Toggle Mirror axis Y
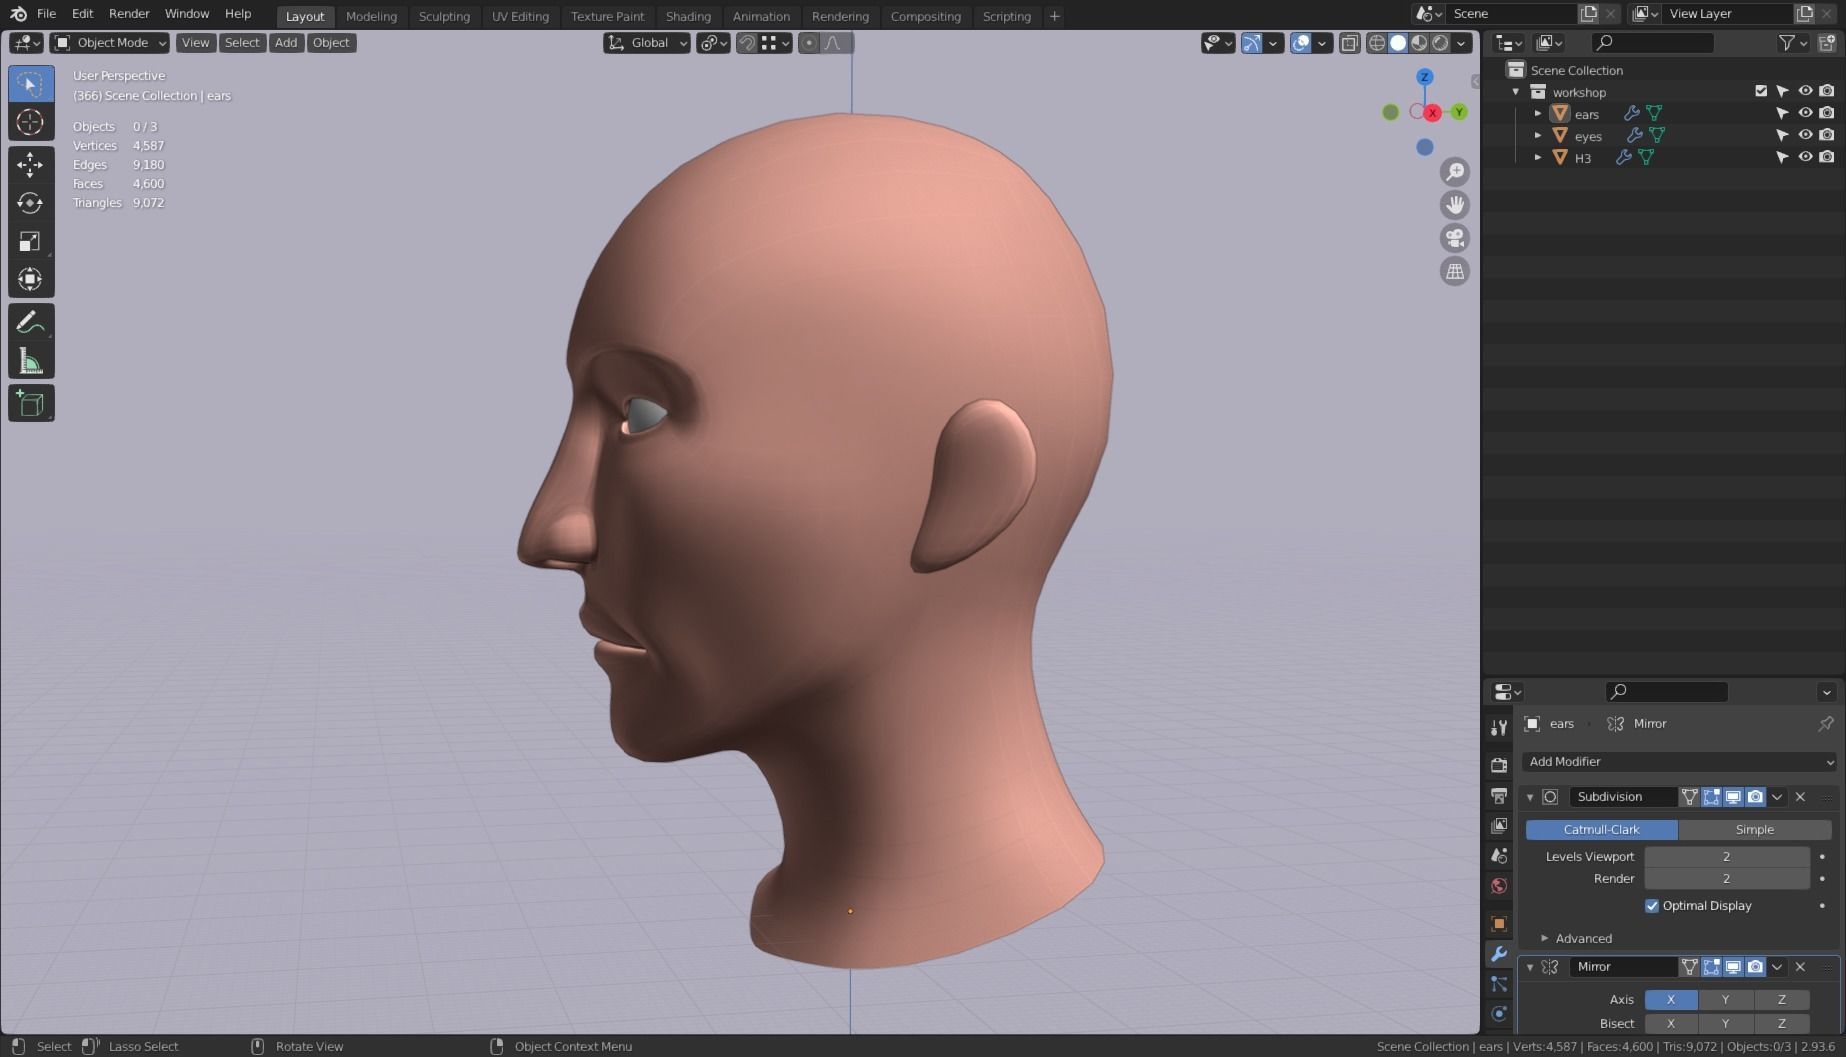Image resolution: width=1846 pixels, height=1057 pixels. point(1725,999)
